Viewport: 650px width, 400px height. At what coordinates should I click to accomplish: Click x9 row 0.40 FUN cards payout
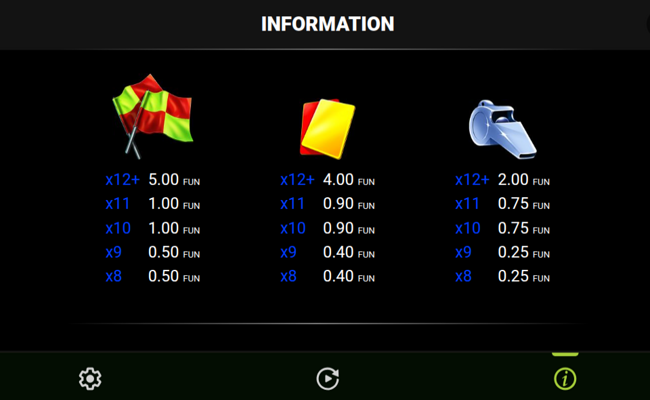pos(349,252)
